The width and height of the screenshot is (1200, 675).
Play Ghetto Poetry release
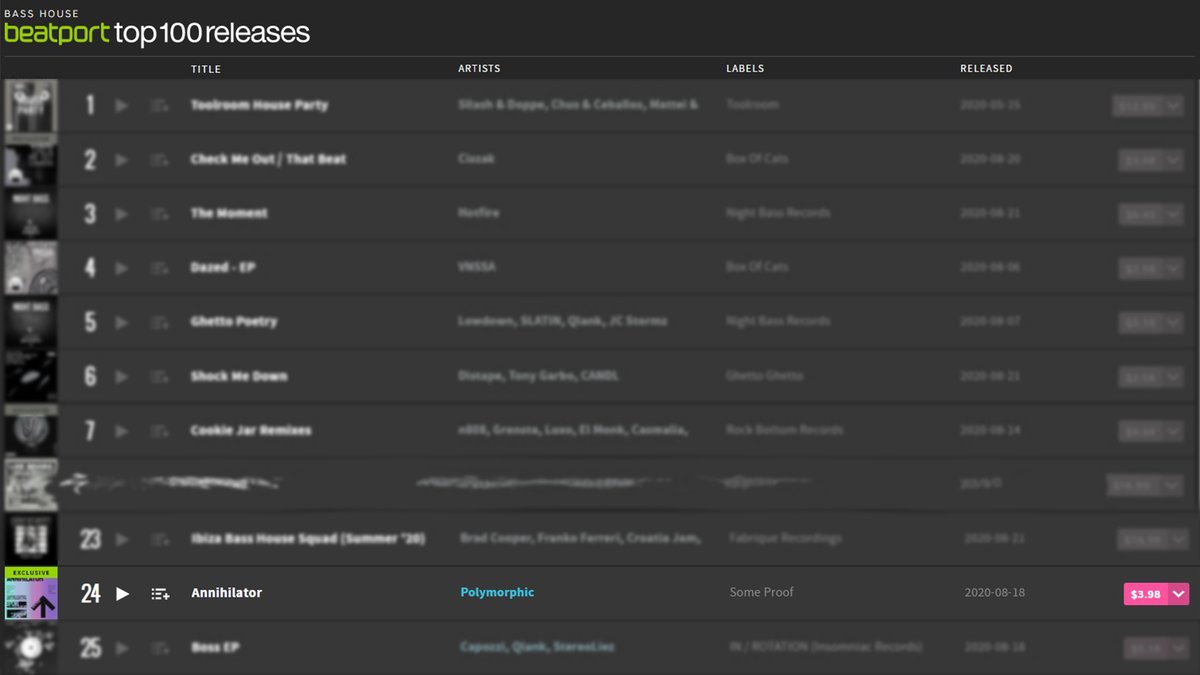(x=122, y=323)
